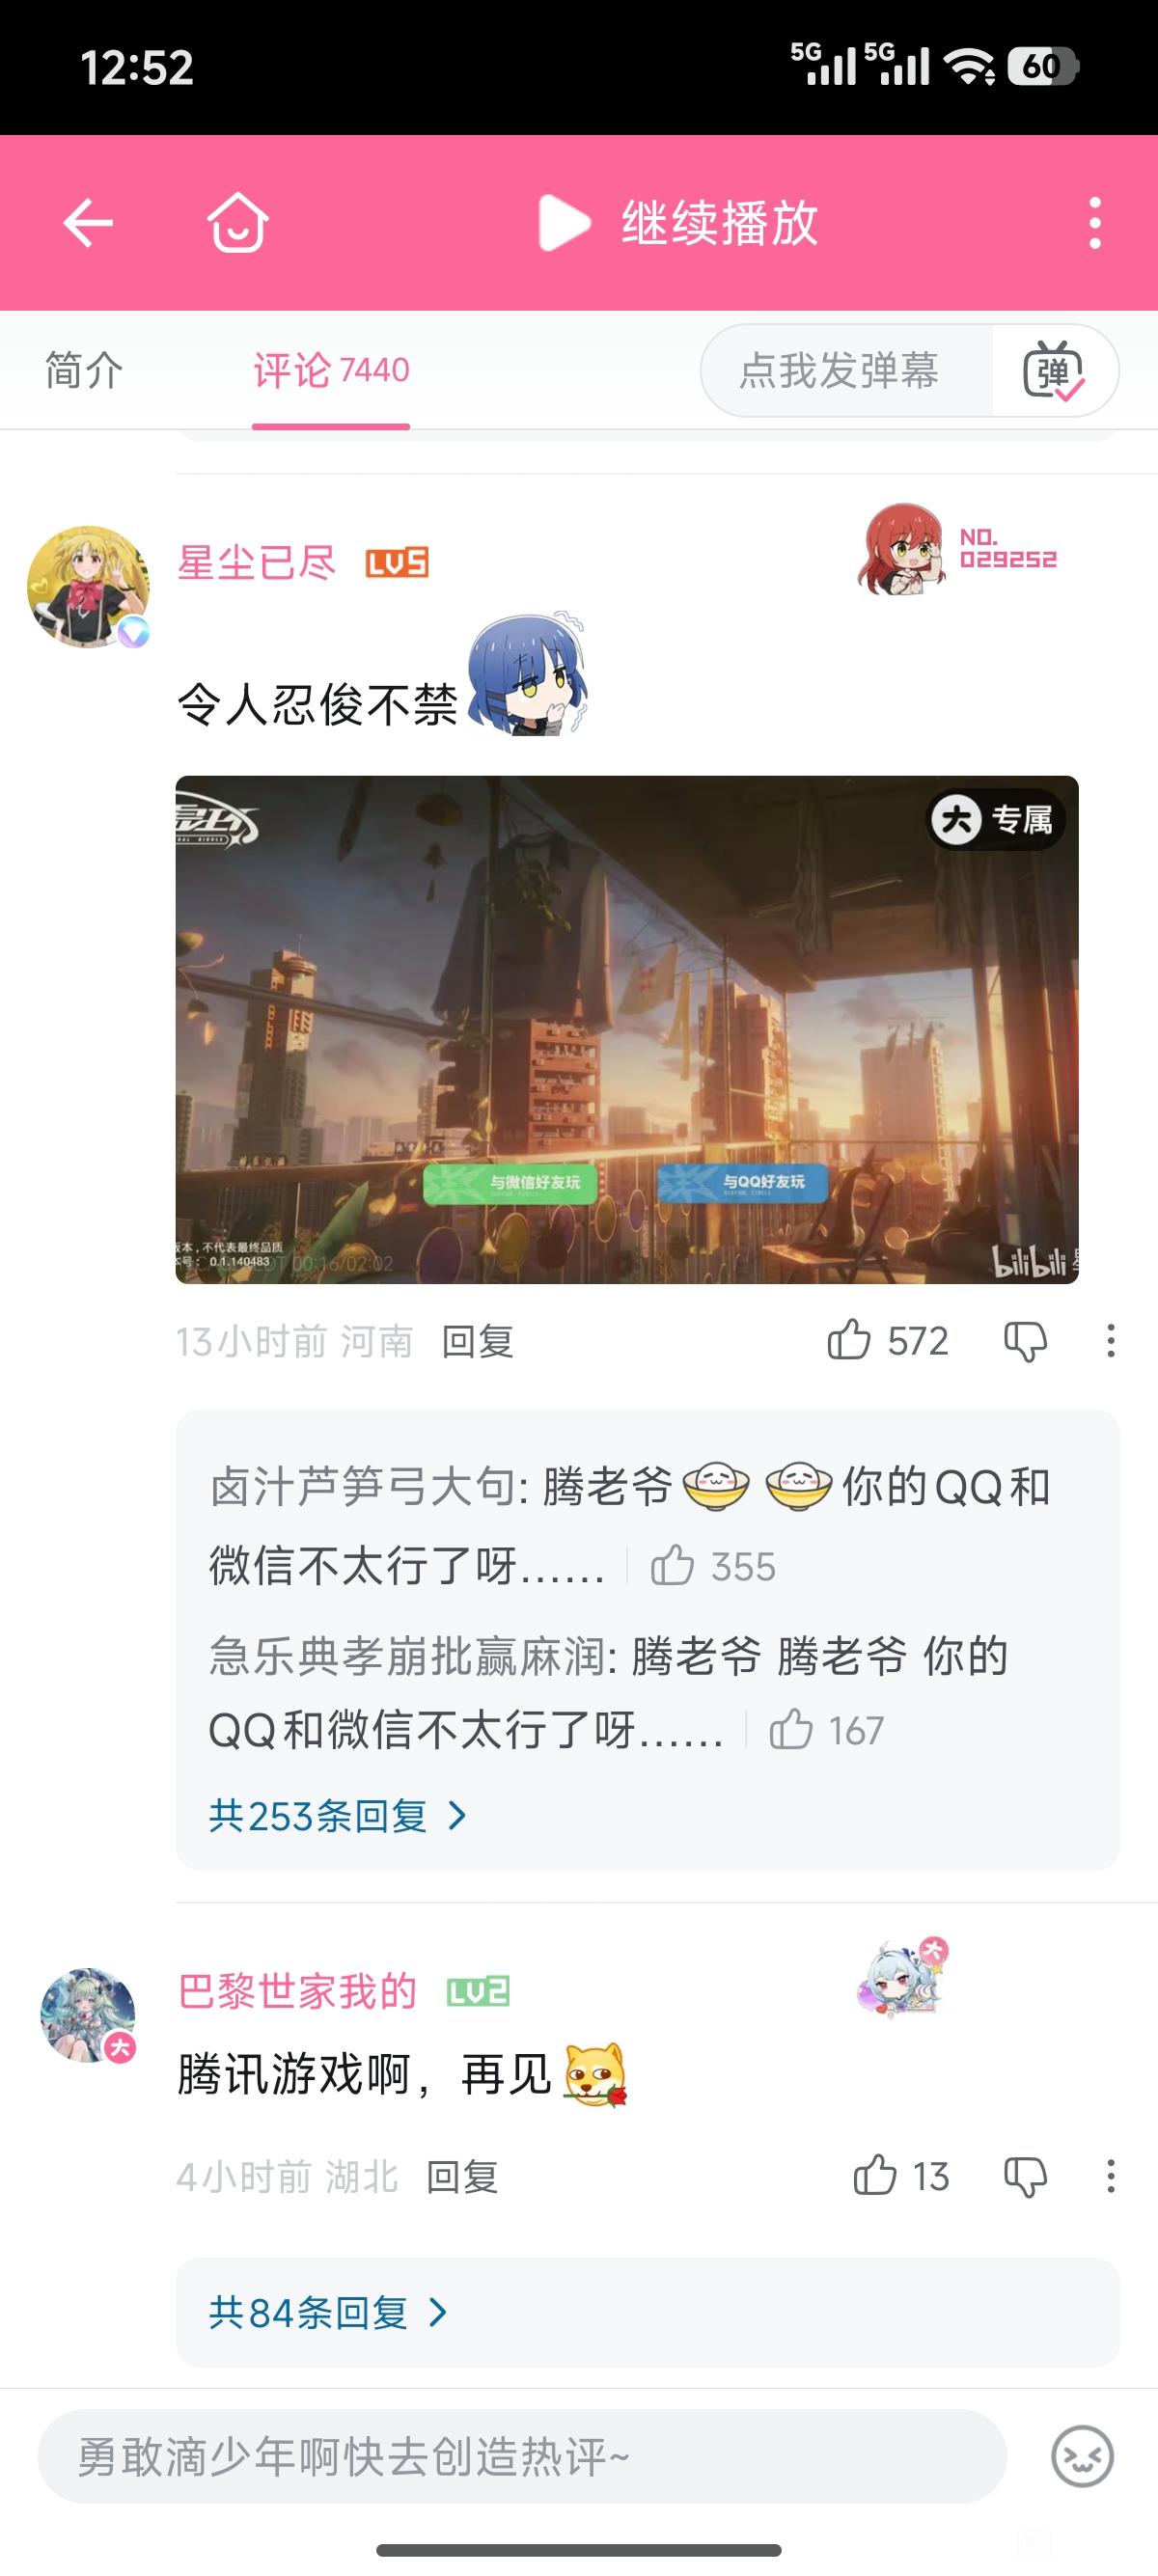The height and width of the screenshot is (2576, 1158).
Task: Toggle danmaku display switch
Action: tap(1053, 370)
